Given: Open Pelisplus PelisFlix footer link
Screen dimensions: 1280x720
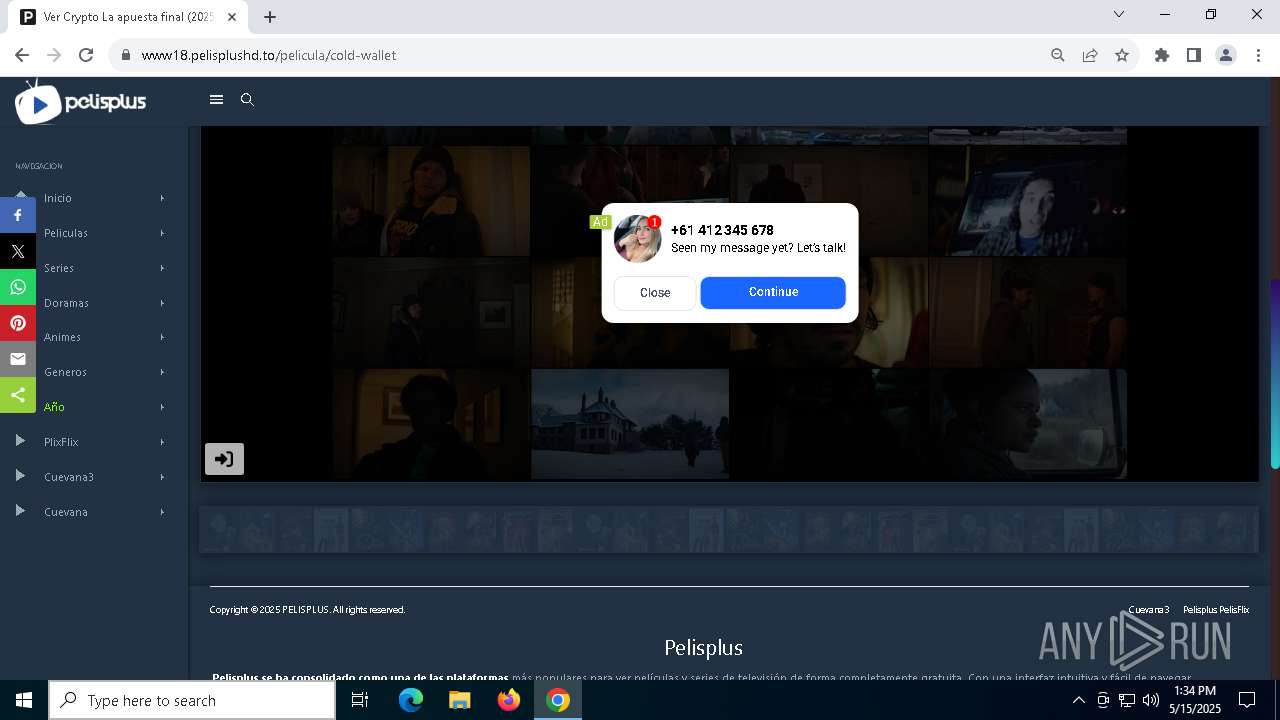Looking at the screenshot, I should (1216, 610).
